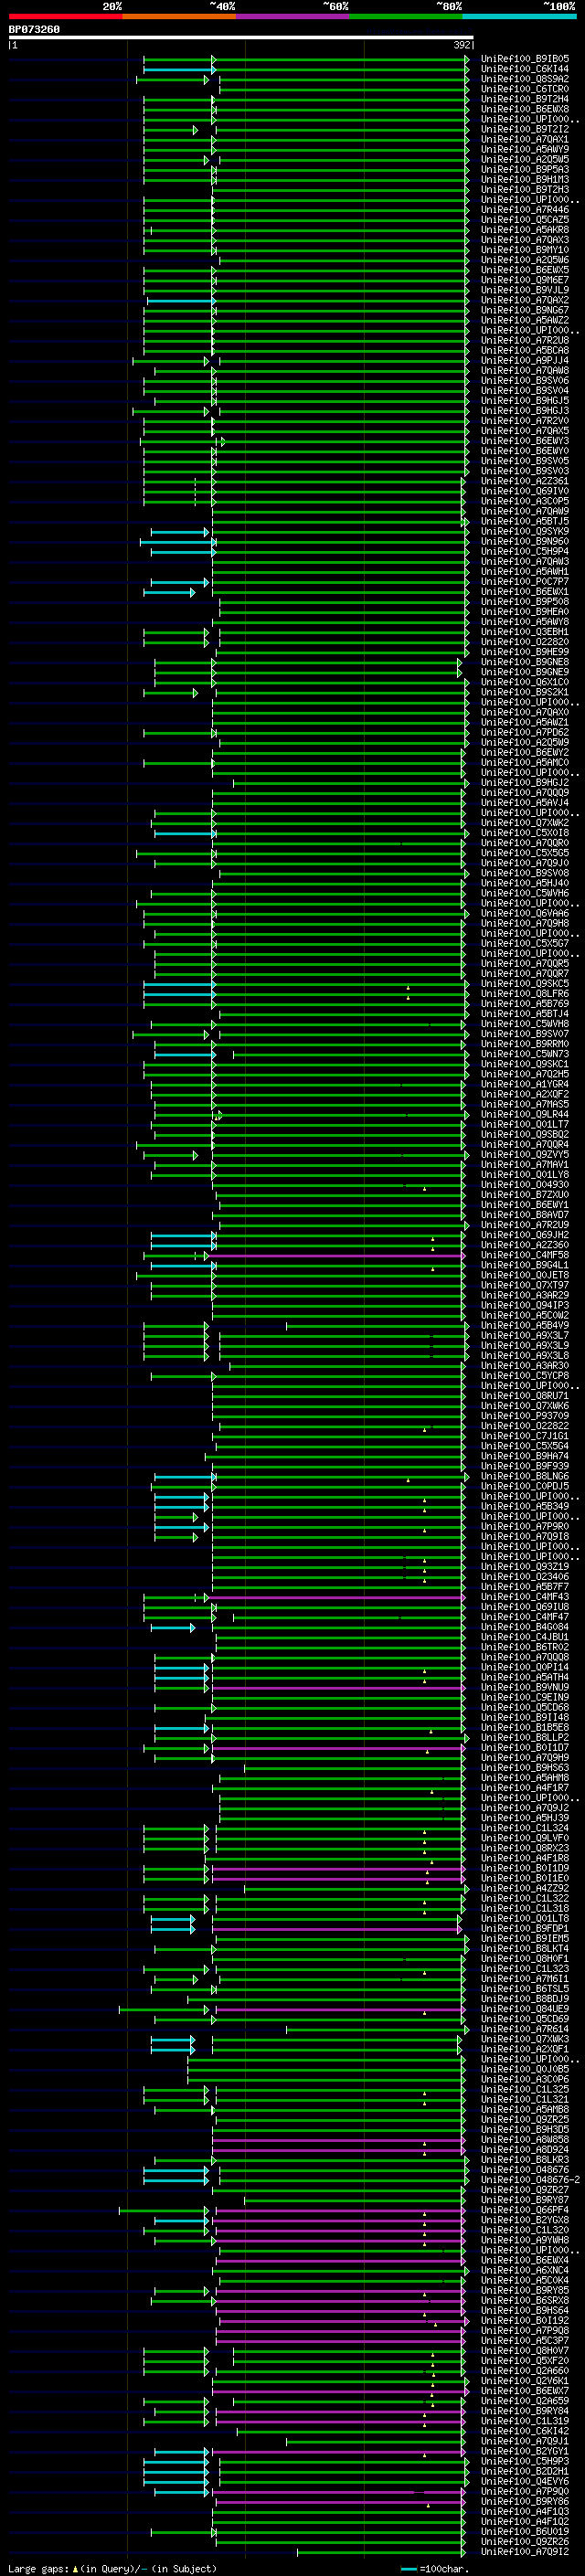
Task: Click the UniRef100_A3C0P5 label
Action: pos(525,501)
